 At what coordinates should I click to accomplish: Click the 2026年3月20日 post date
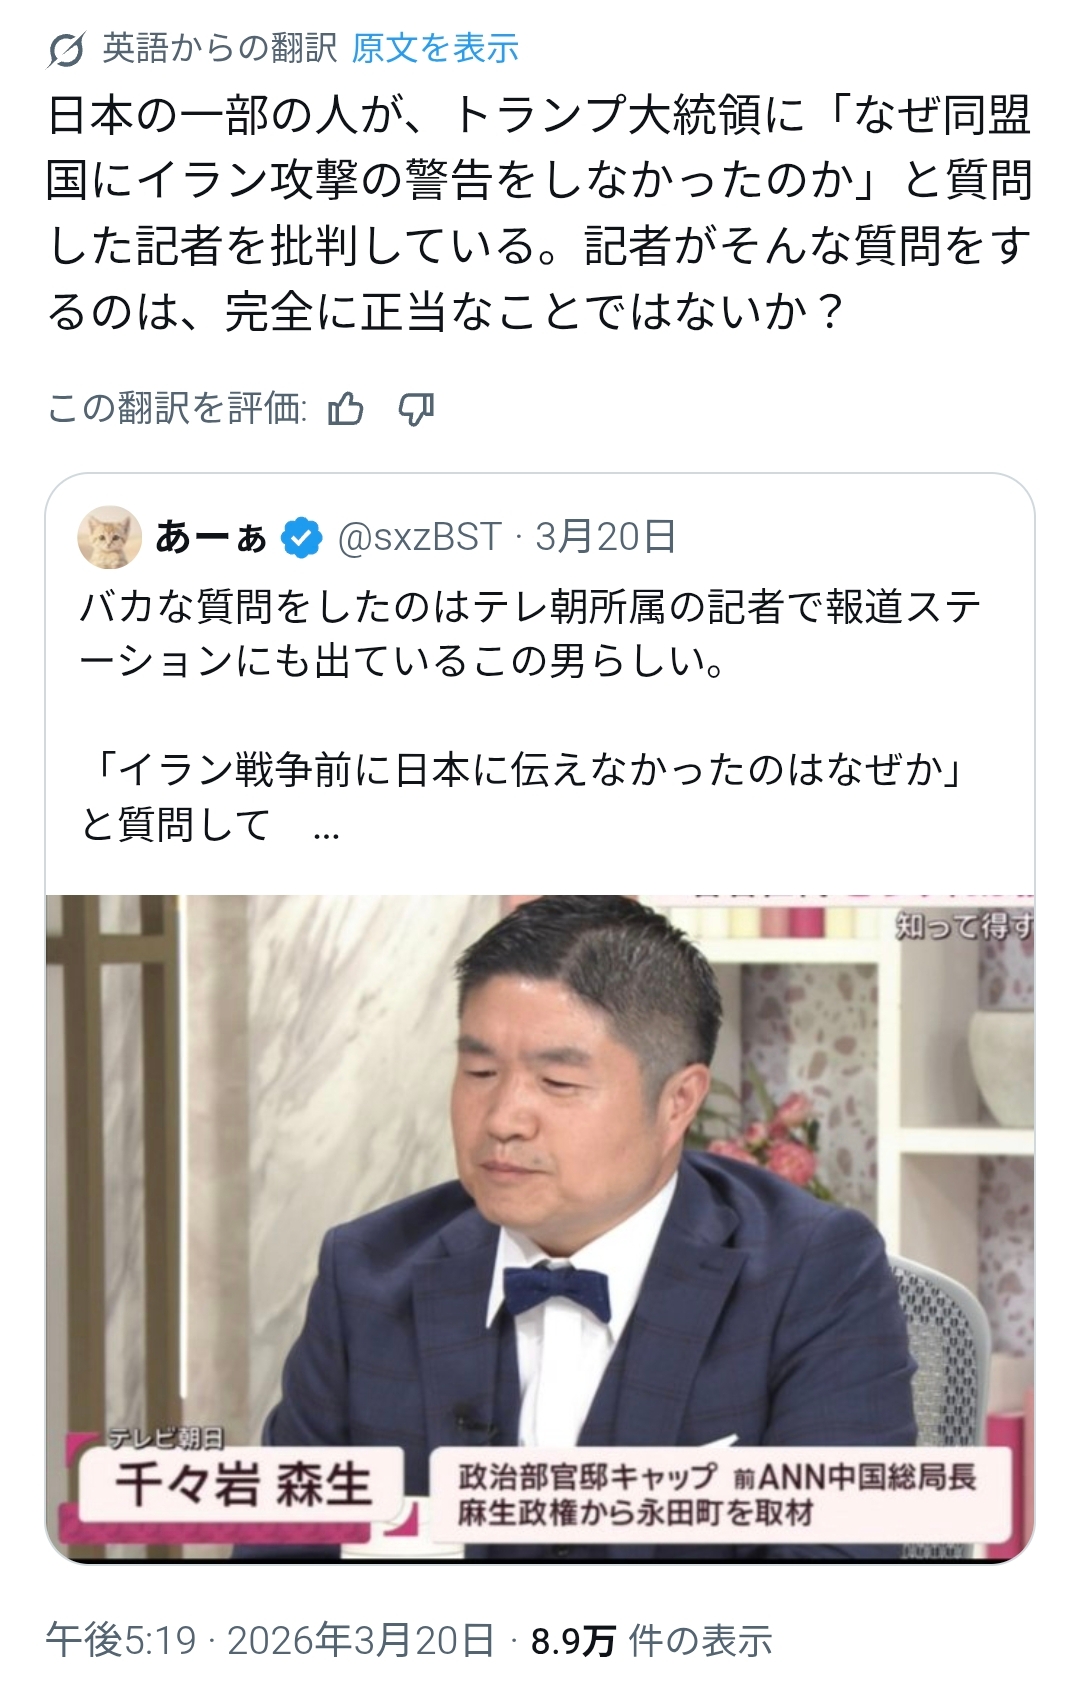(361, 1640)
